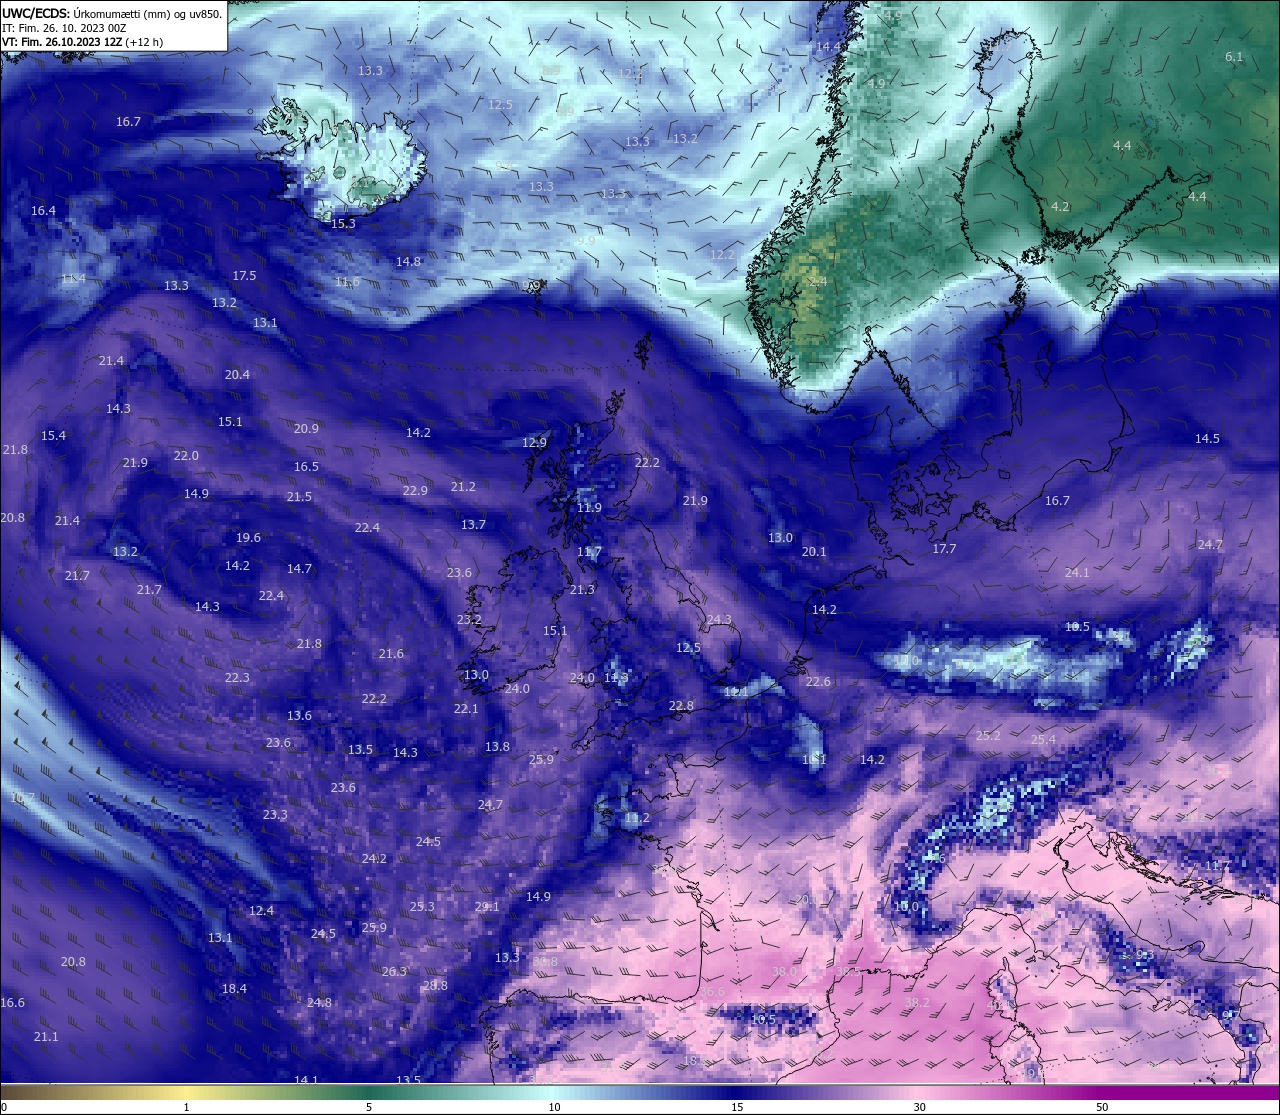Click the 6.1 value on the map
1280x1115 pixels.
pos(1234,57)
